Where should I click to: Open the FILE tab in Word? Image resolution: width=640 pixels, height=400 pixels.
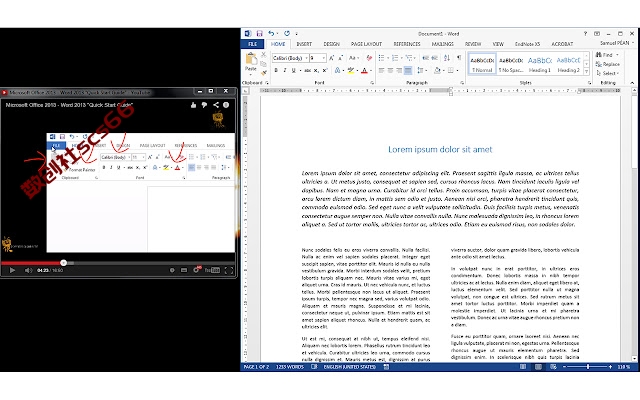(252, 44)
